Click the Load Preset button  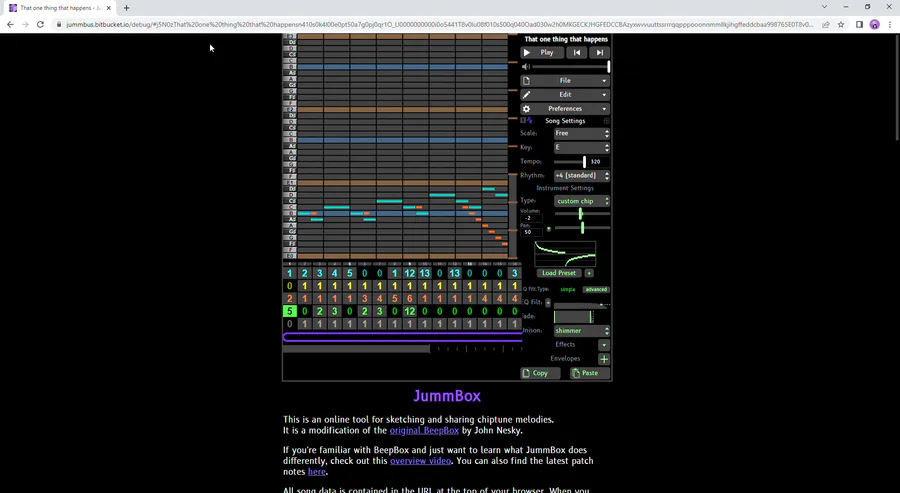pos(558,273)
